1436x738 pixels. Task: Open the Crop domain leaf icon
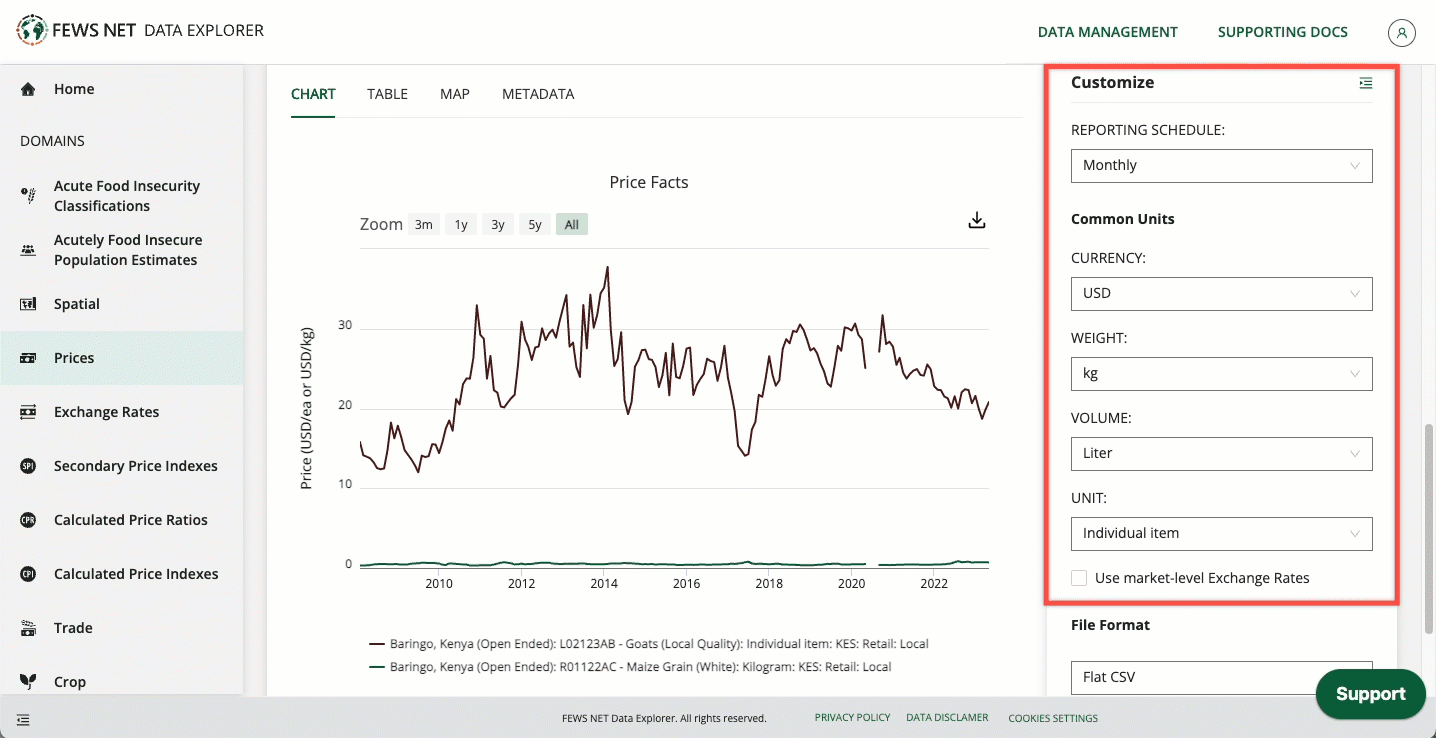26,682
